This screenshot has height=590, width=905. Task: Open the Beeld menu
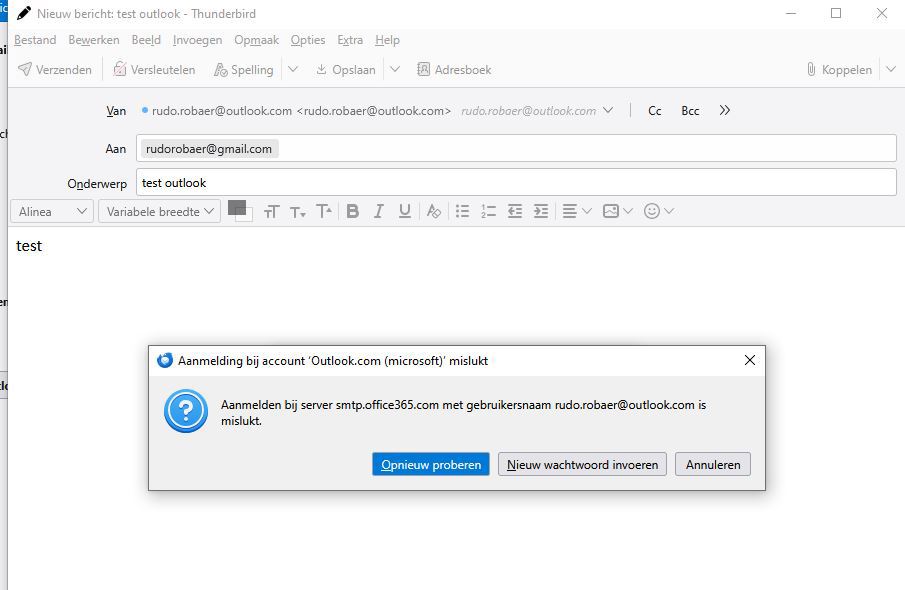pos(146,40)
